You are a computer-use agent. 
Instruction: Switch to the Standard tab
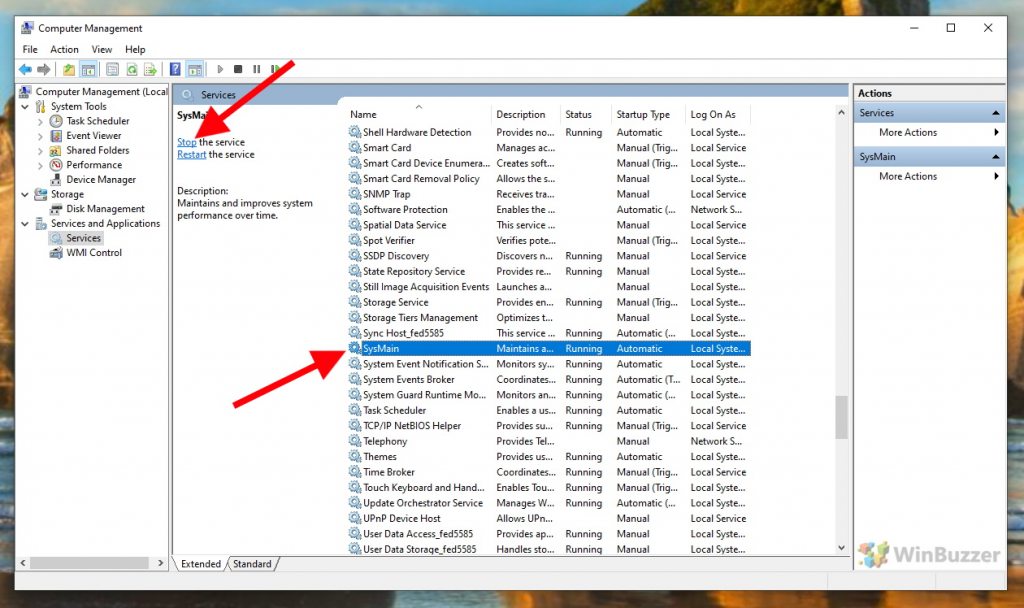click(252, 564)
